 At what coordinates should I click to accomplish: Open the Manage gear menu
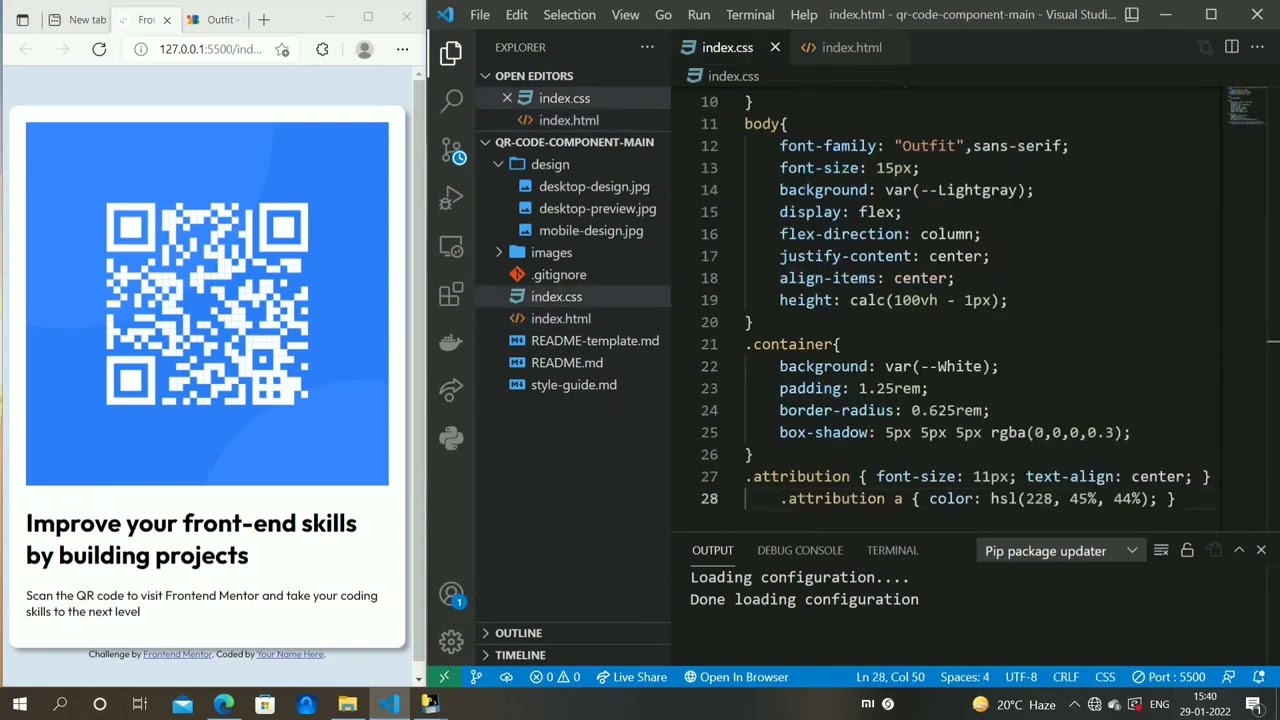coord(451,641)
